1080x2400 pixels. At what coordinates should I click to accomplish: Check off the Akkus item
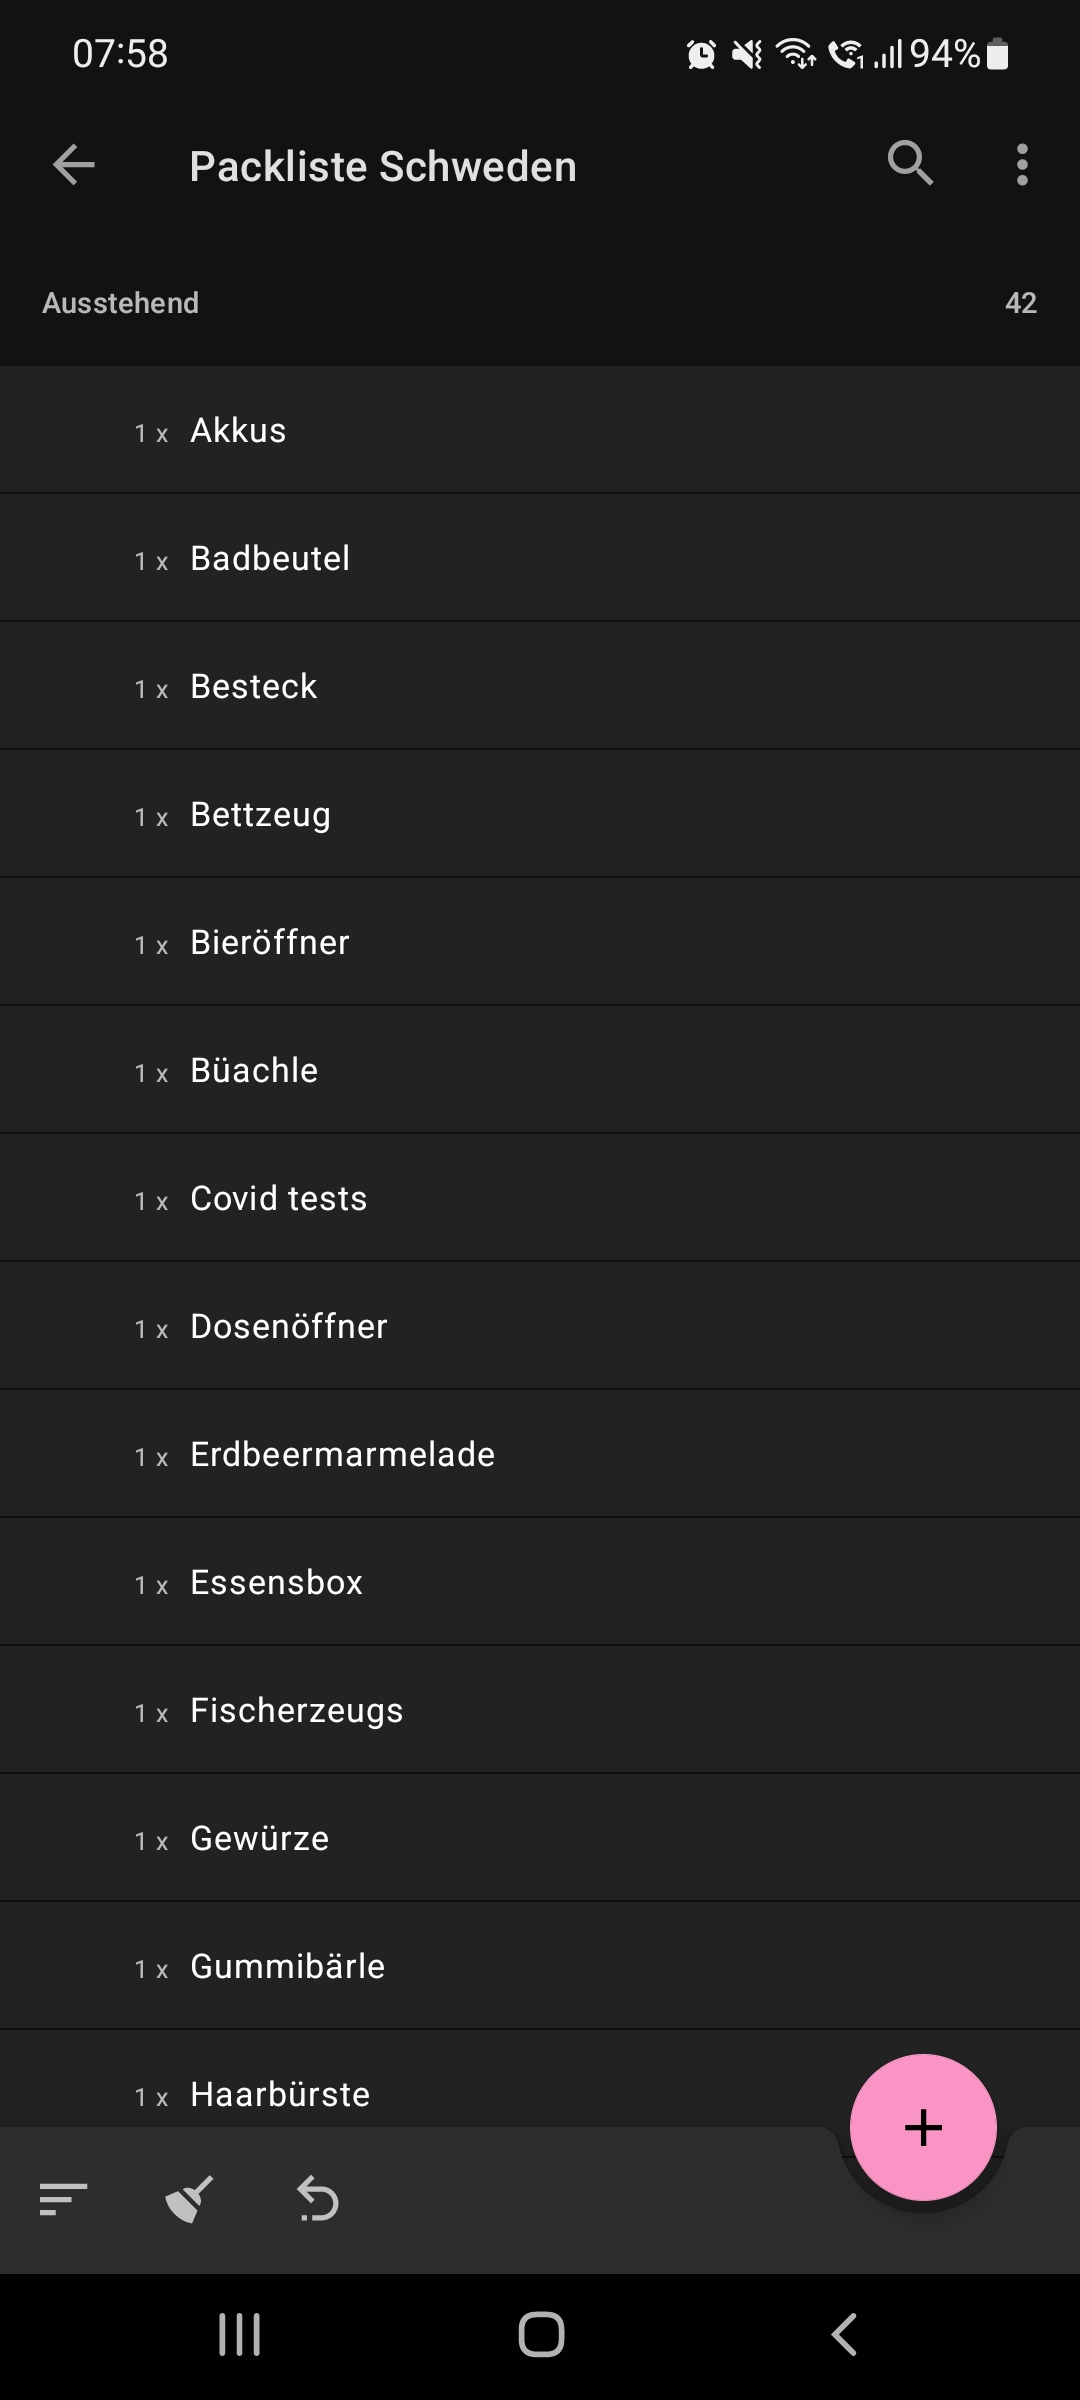click(x=540, y=430)
